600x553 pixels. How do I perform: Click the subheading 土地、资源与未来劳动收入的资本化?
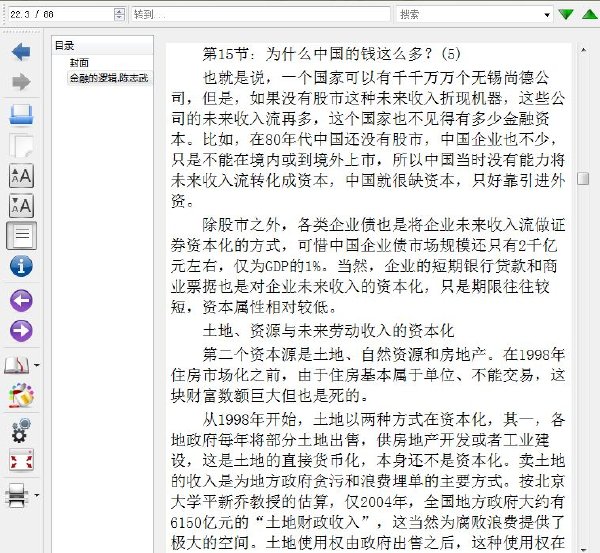pos(328,331)
